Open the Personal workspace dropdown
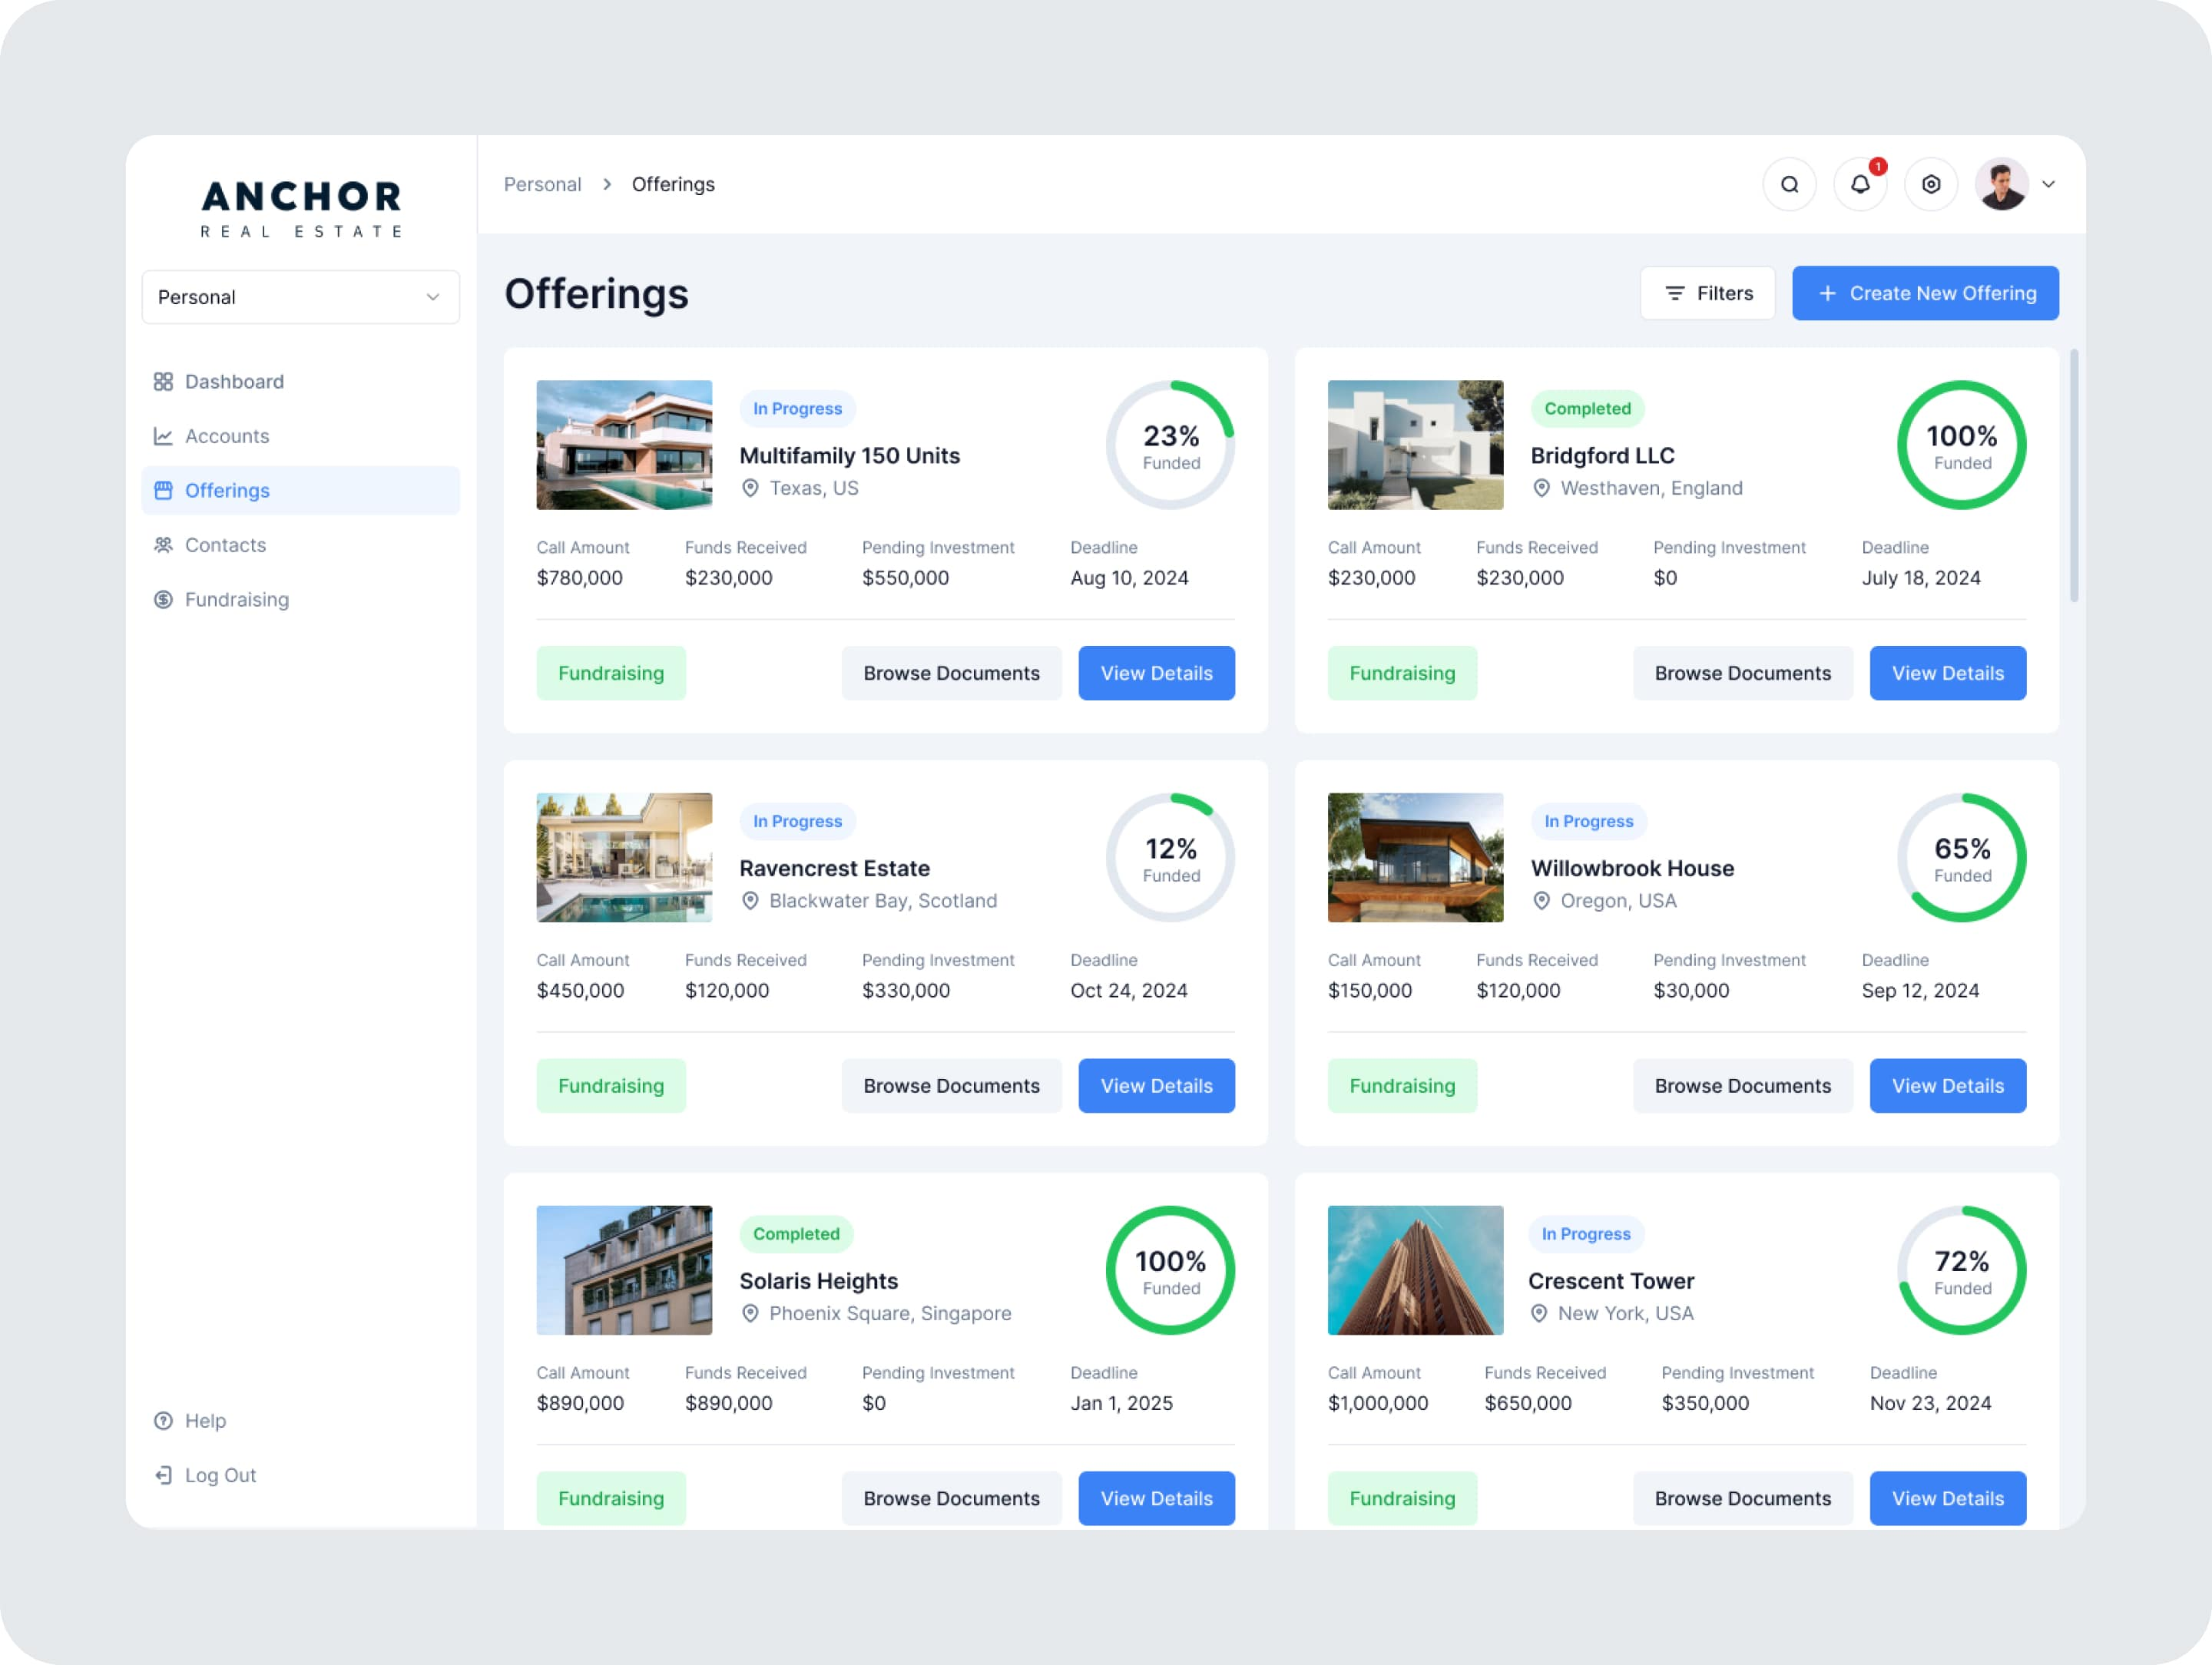The width and height of the screenshot is (2212, 1665). tap(300, 297)
